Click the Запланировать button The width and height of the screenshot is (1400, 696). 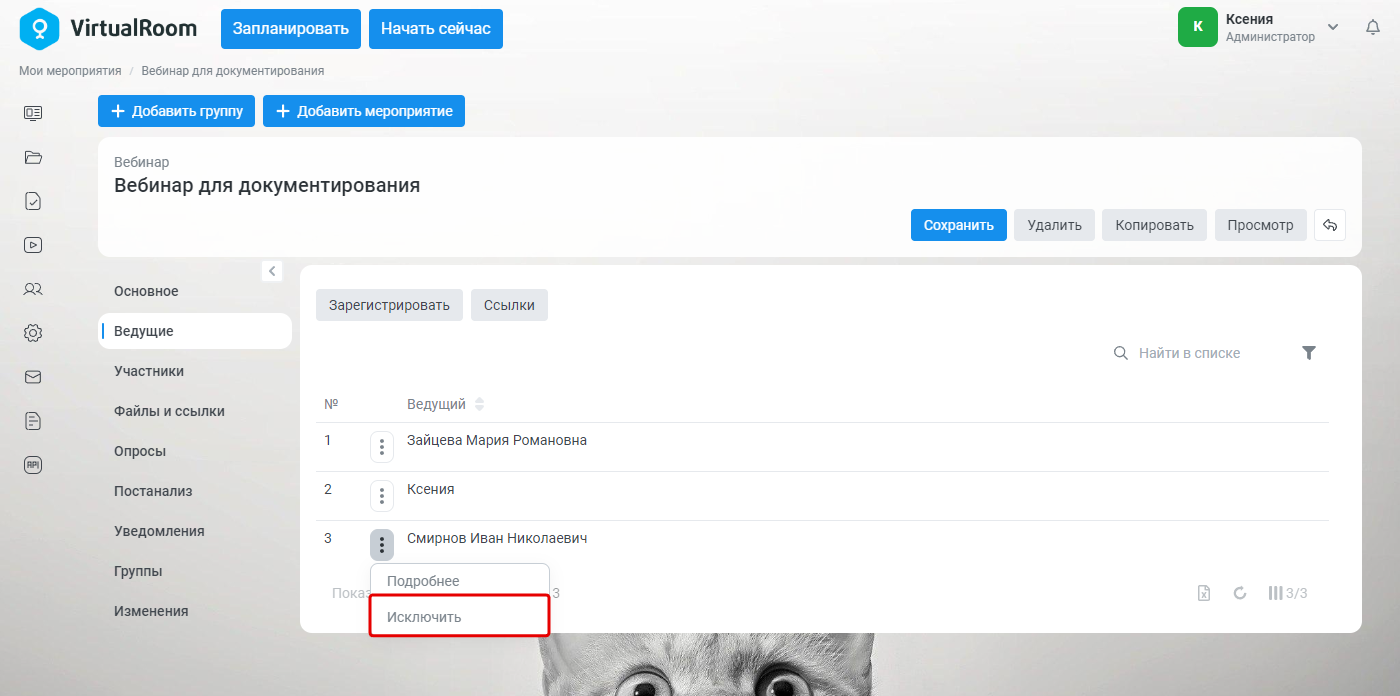coord(291,29)
